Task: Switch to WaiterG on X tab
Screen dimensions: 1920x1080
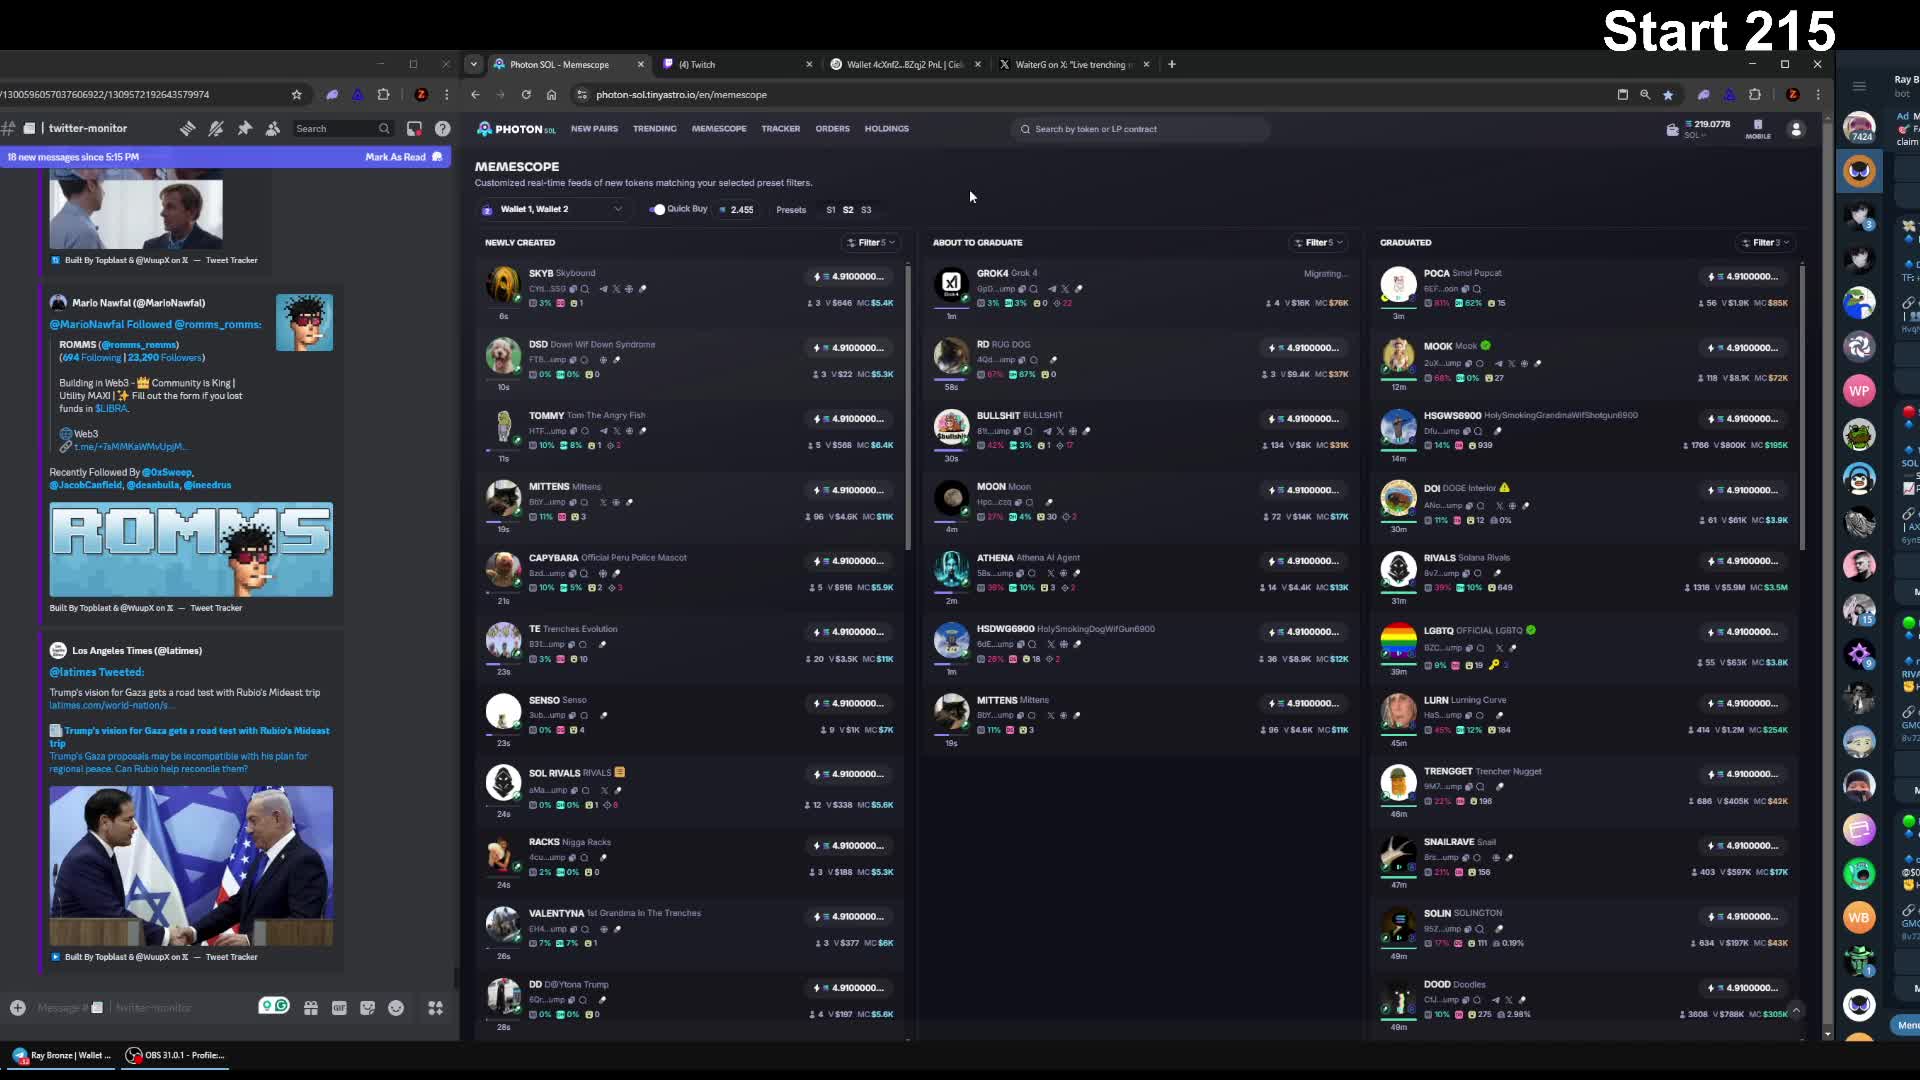Action: (1074, 64)
